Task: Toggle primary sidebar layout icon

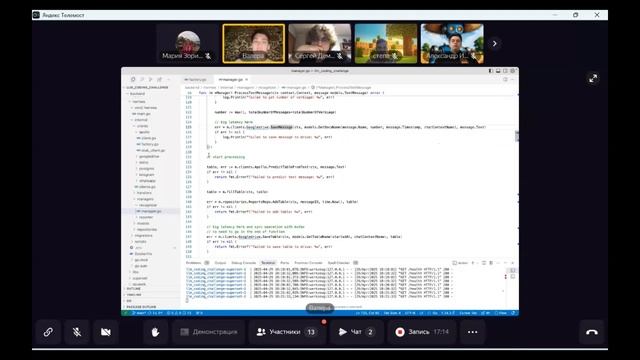Action: pos(491,71)
